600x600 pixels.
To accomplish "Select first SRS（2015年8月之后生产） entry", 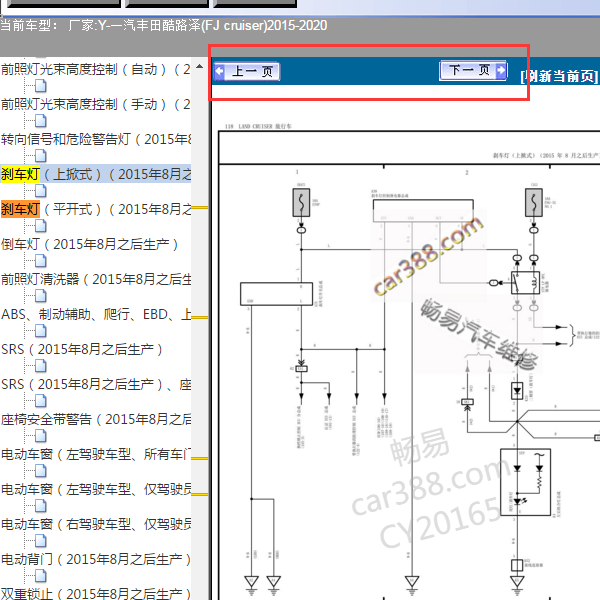I will pos(82,349).
